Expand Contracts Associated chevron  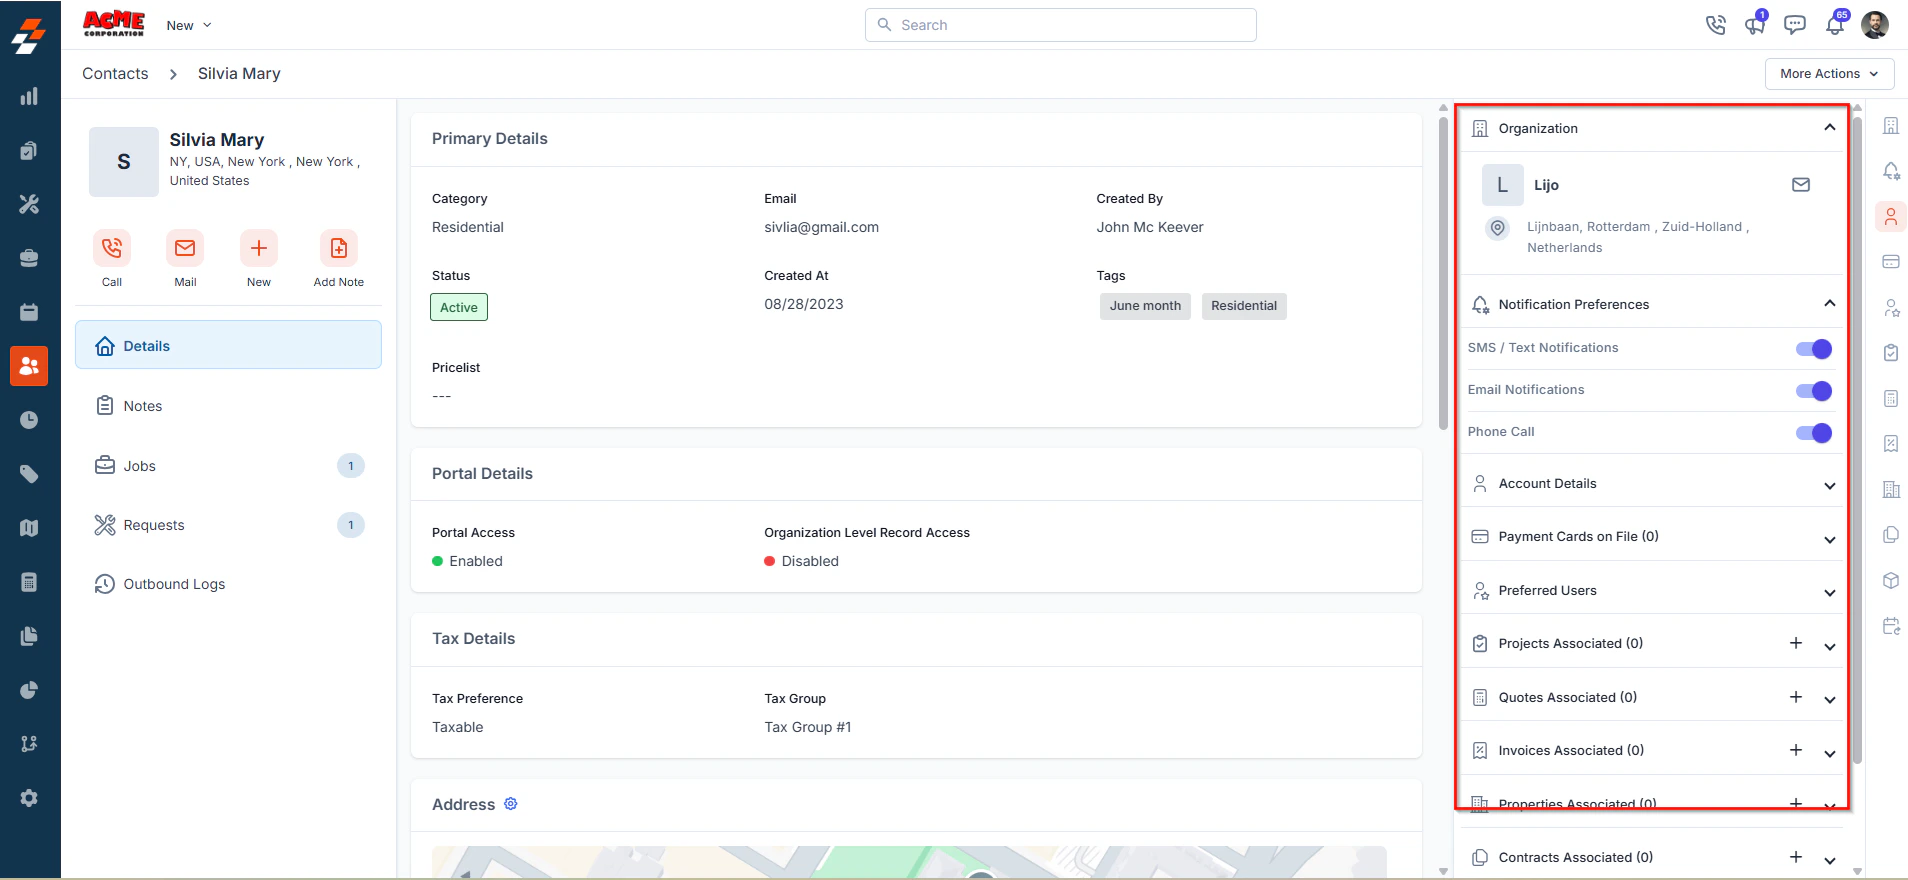pos(1829,861)
